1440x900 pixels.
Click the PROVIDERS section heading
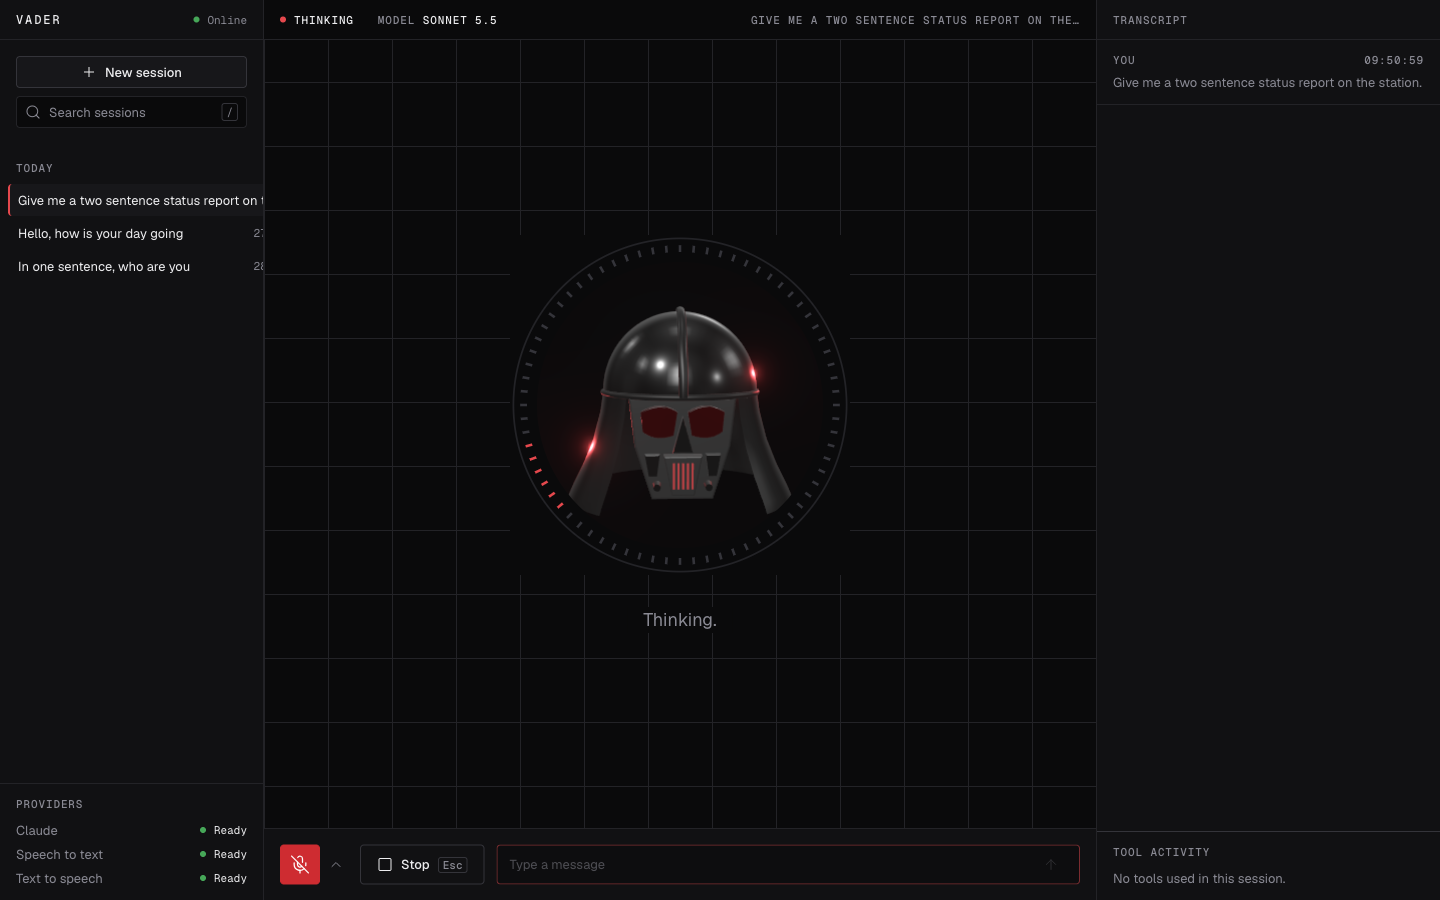(49, 804)
